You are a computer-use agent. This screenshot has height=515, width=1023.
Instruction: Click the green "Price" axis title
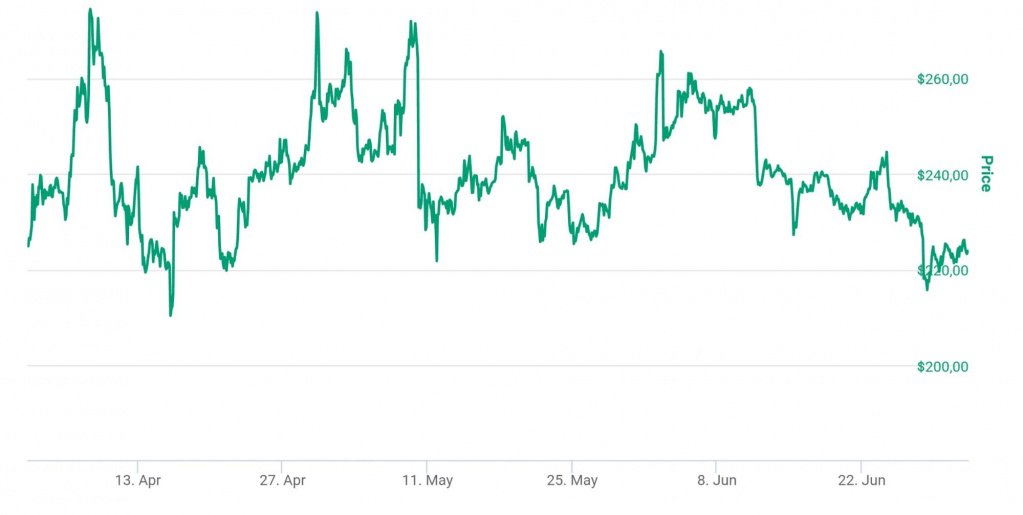pyautogui.click(x=985, y=173)
